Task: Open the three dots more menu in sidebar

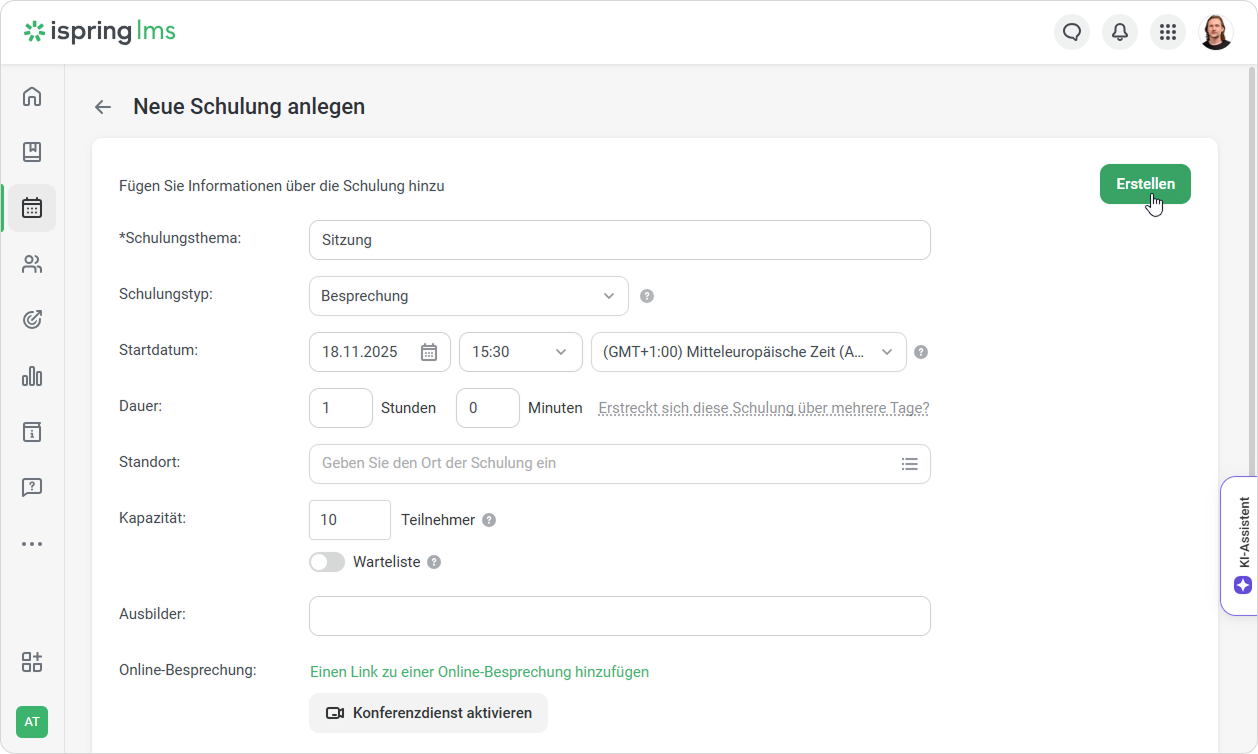Action: point(32,544)
